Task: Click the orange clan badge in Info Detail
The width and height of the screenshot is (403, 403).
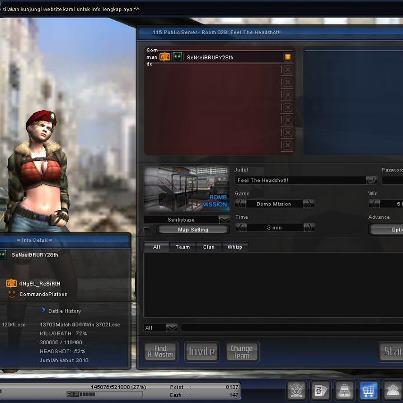Action: [x=11, y=283]
